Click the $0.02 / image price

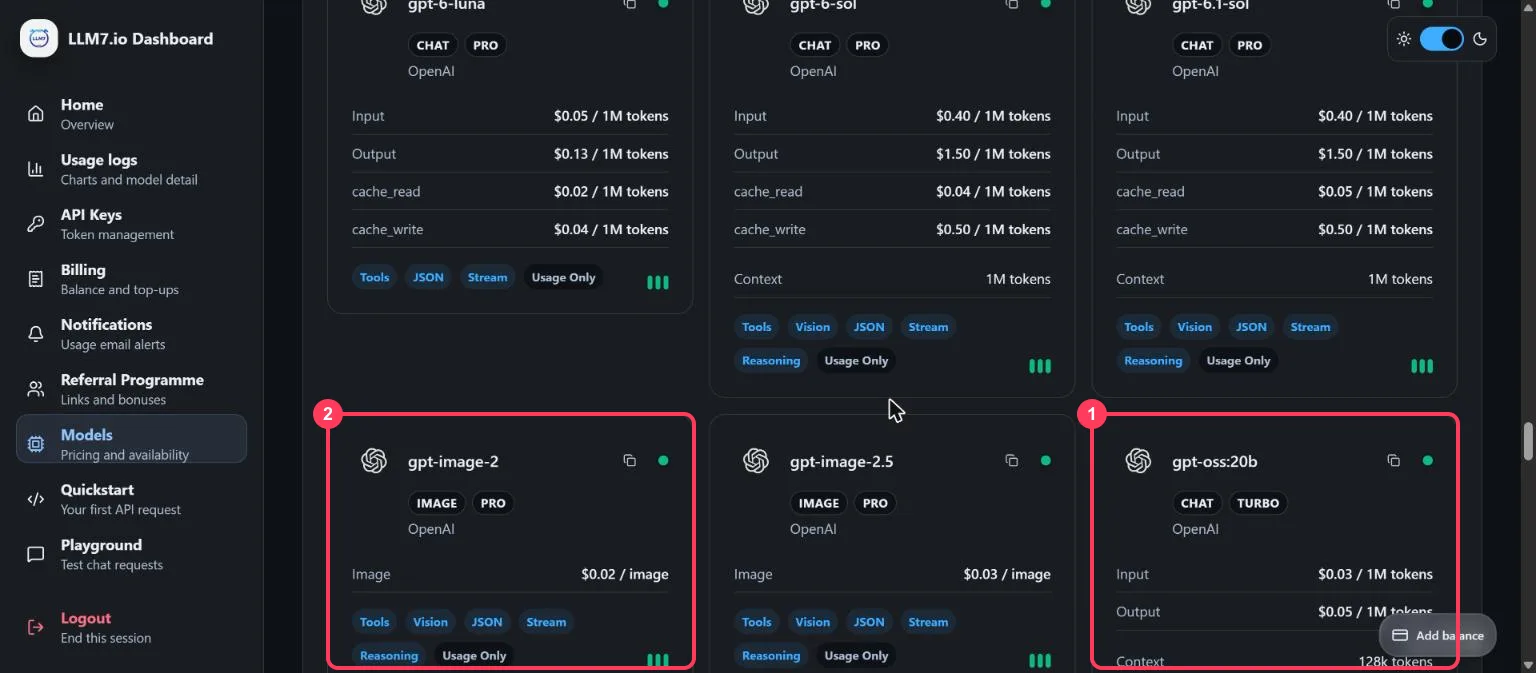click(x=625, y=574)
